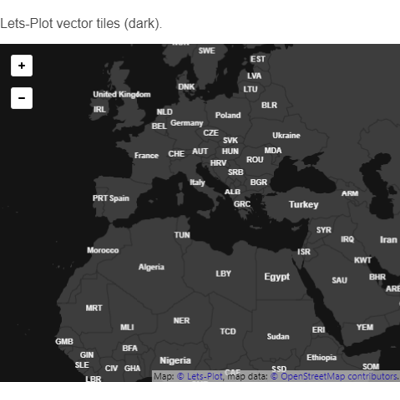
Task: Click the Ethiopia map label
Action: (321, 358)
